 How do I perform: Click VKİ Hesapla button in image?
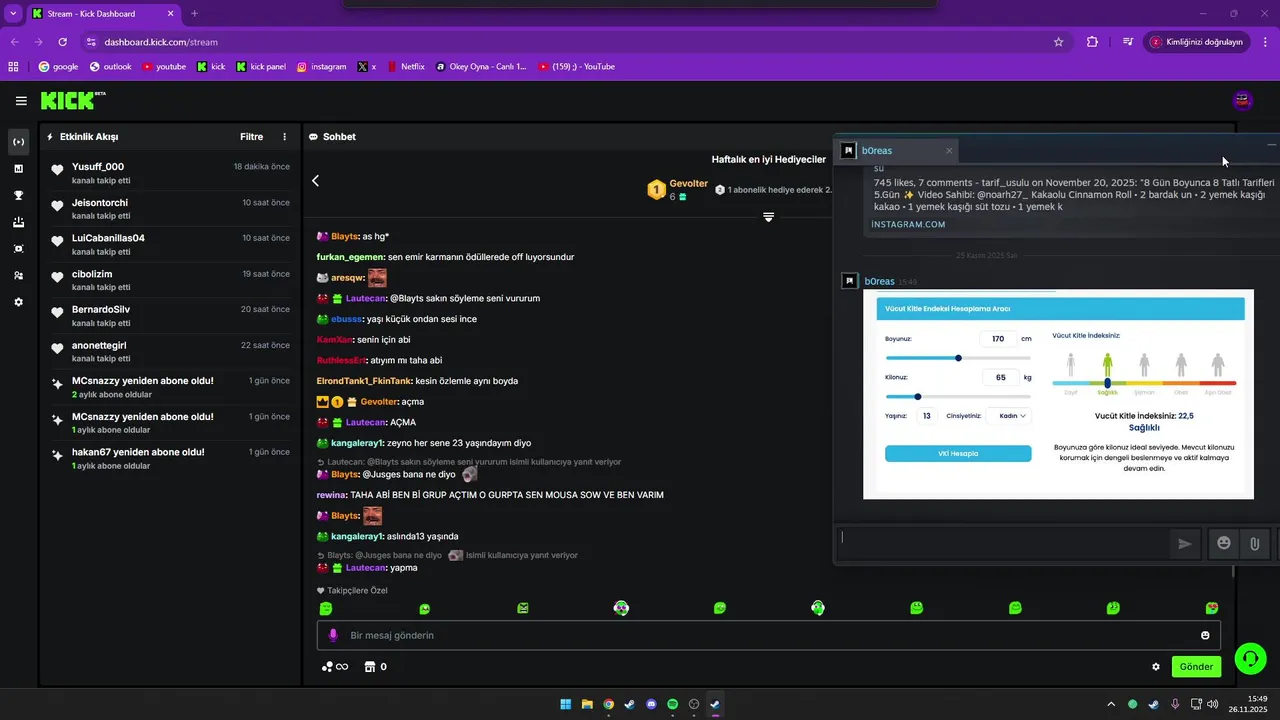coord(958,454)
